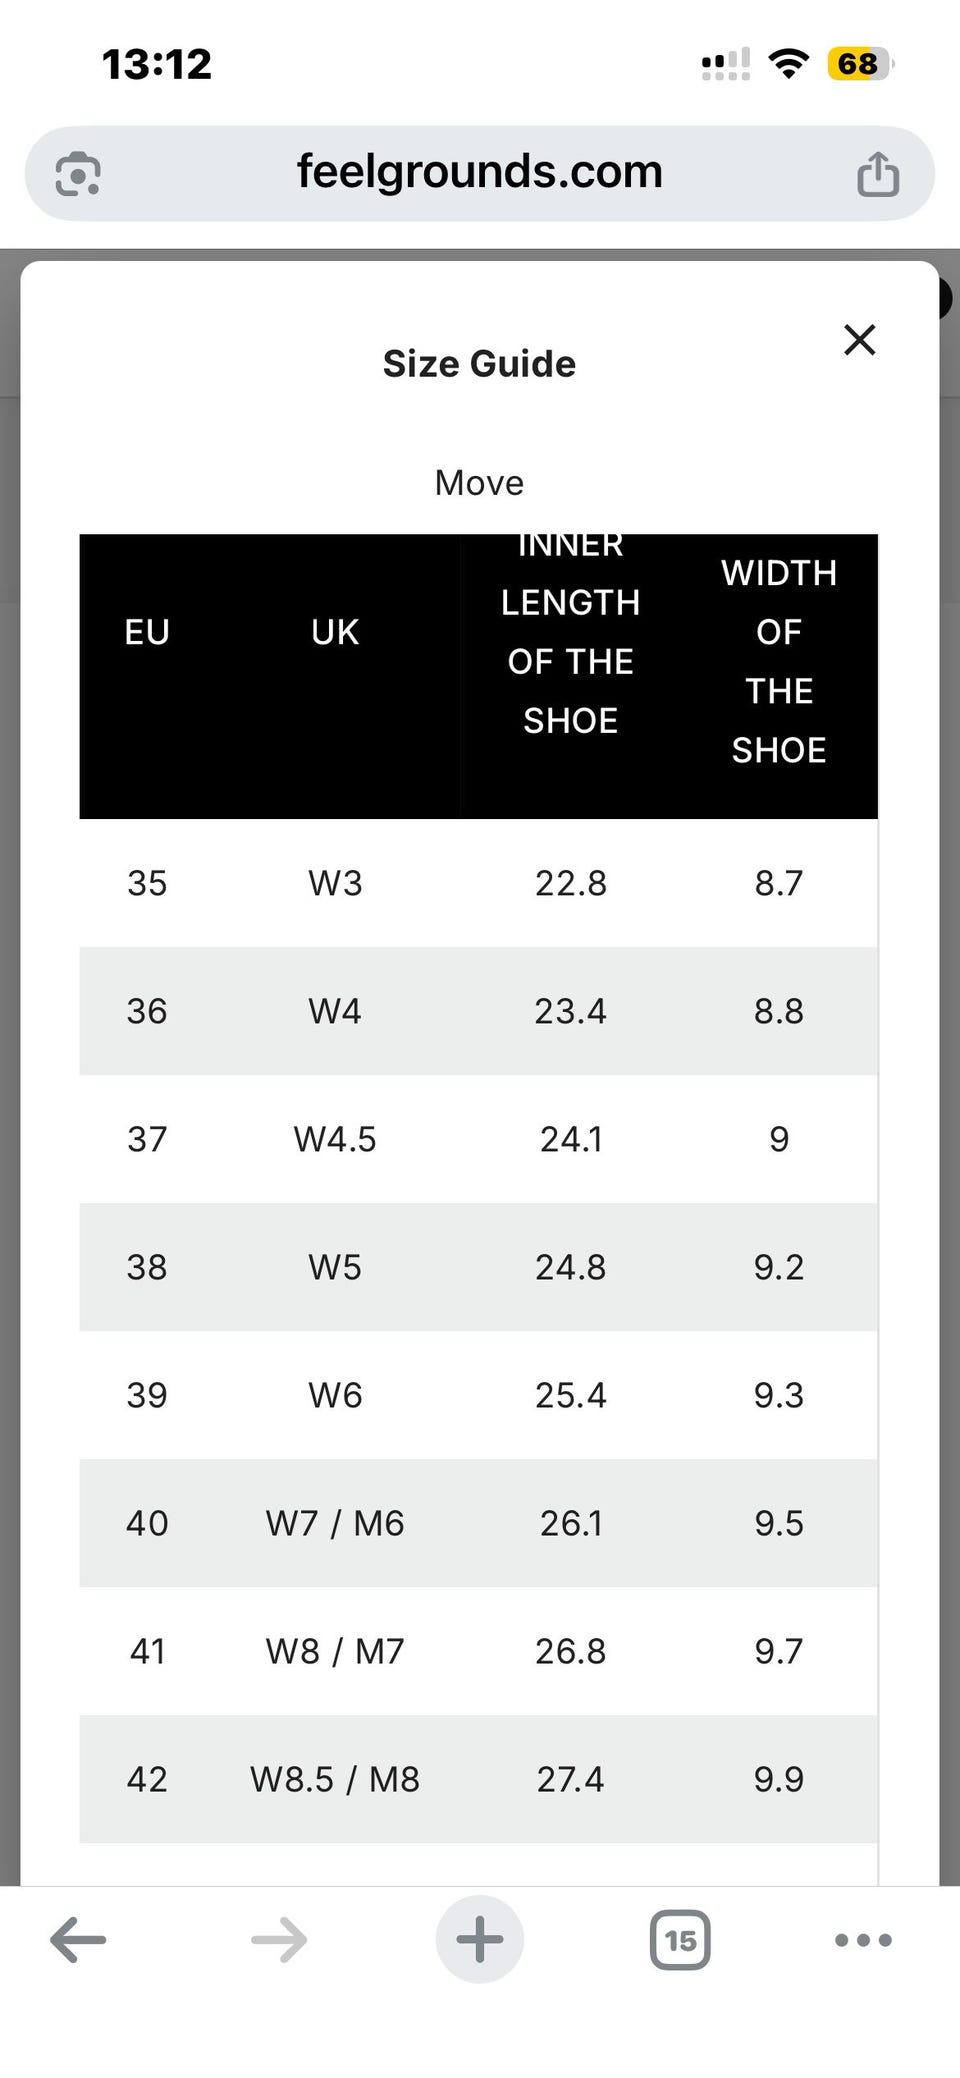Close the Size Guide popup
The image size is (960, 2078).
859,340
